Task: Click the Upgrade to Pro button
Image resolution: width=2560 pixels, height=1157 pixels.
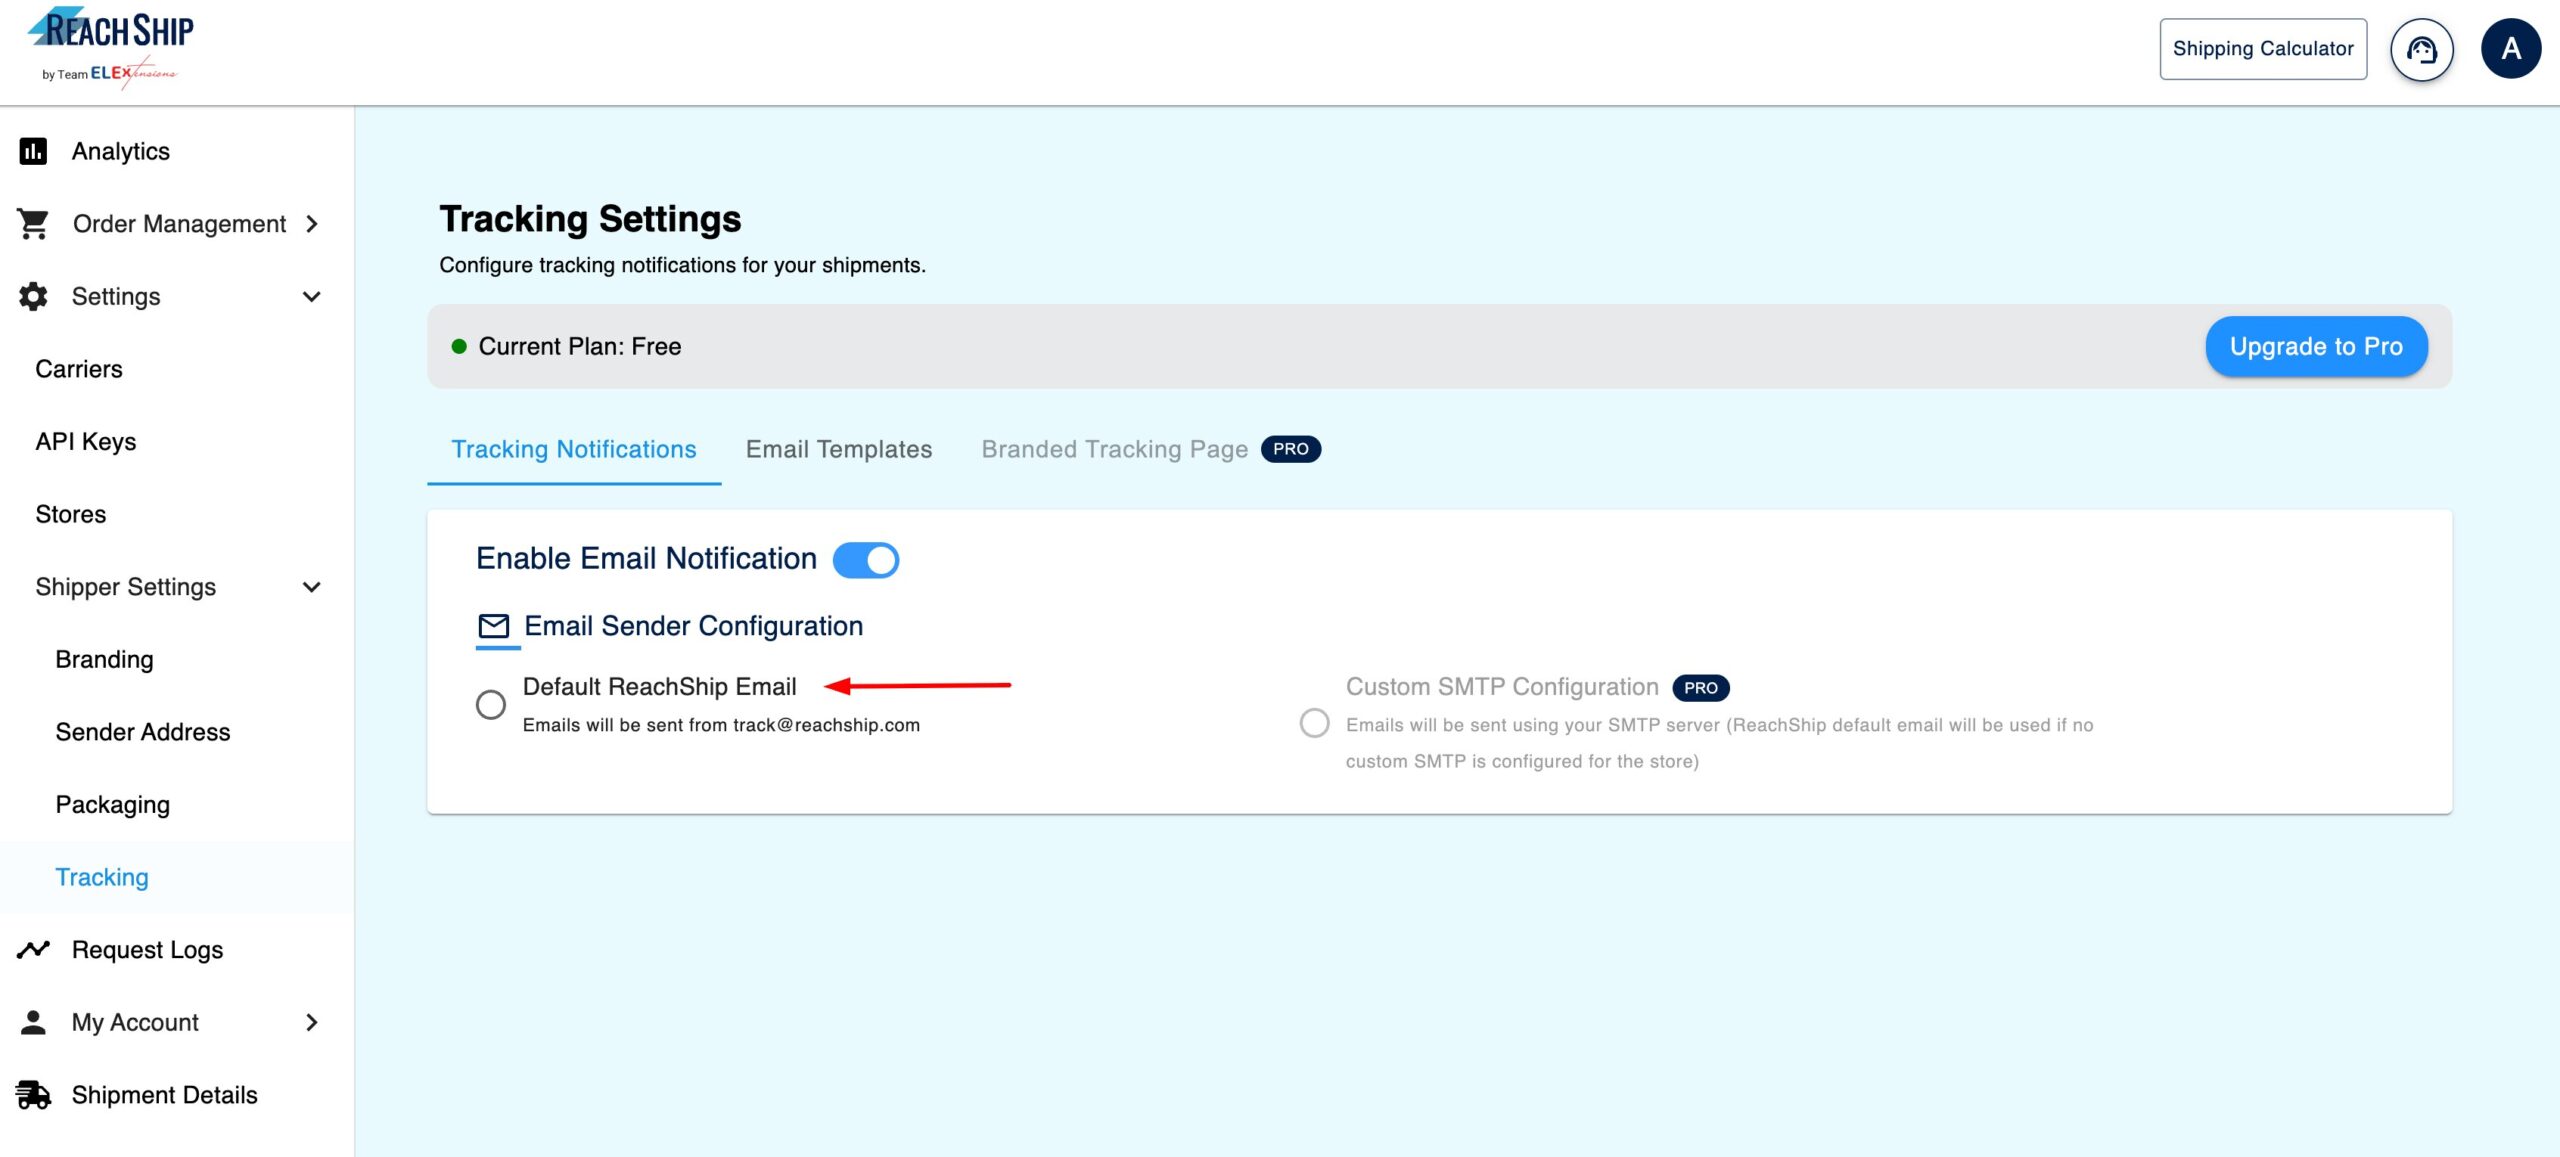Action: coord(2316,347)
